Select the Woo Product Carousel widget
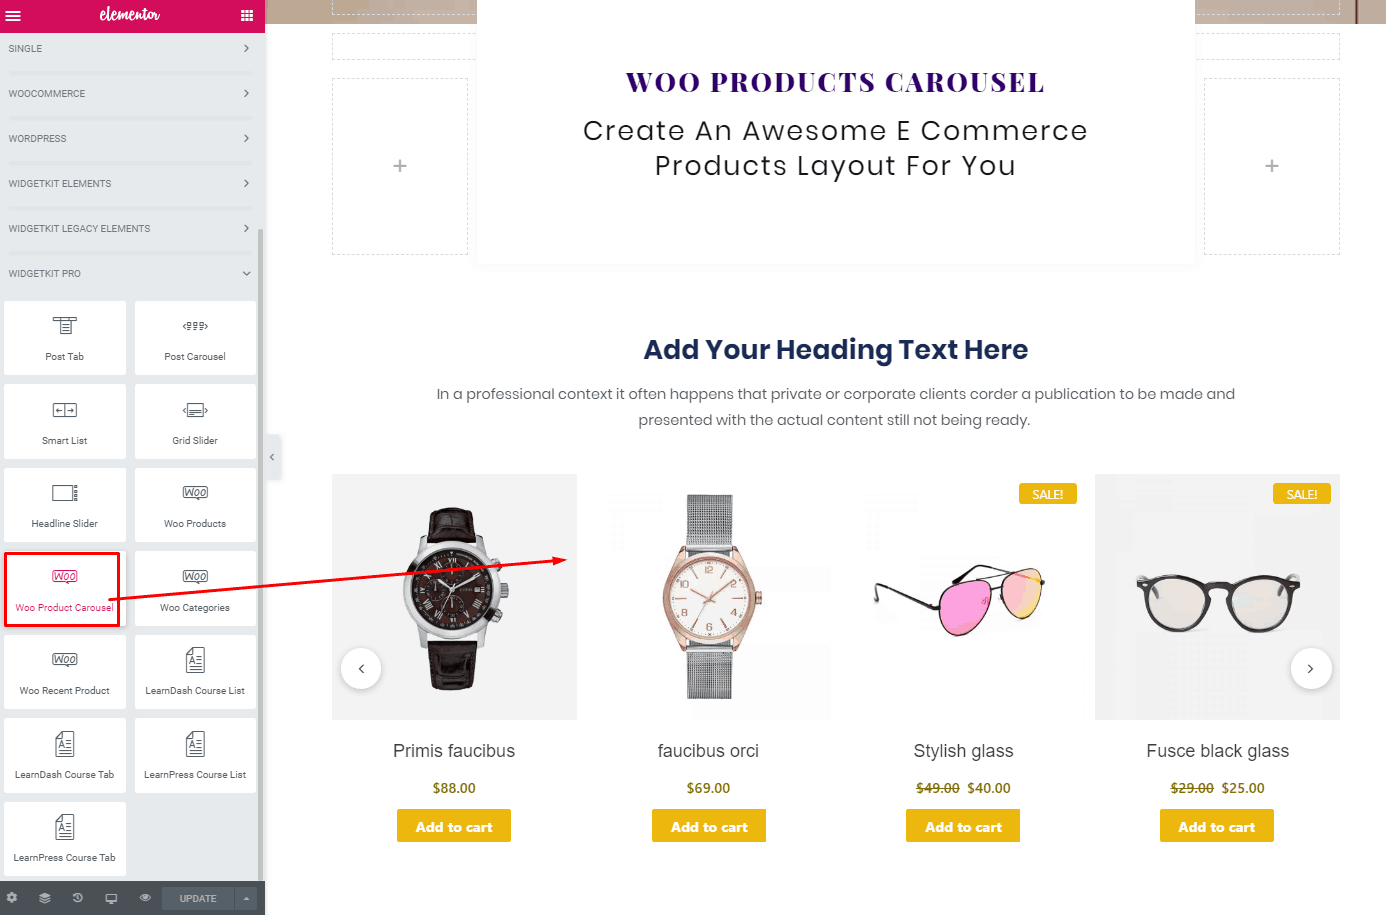1386x915 pixels. [x=62, y=588]
